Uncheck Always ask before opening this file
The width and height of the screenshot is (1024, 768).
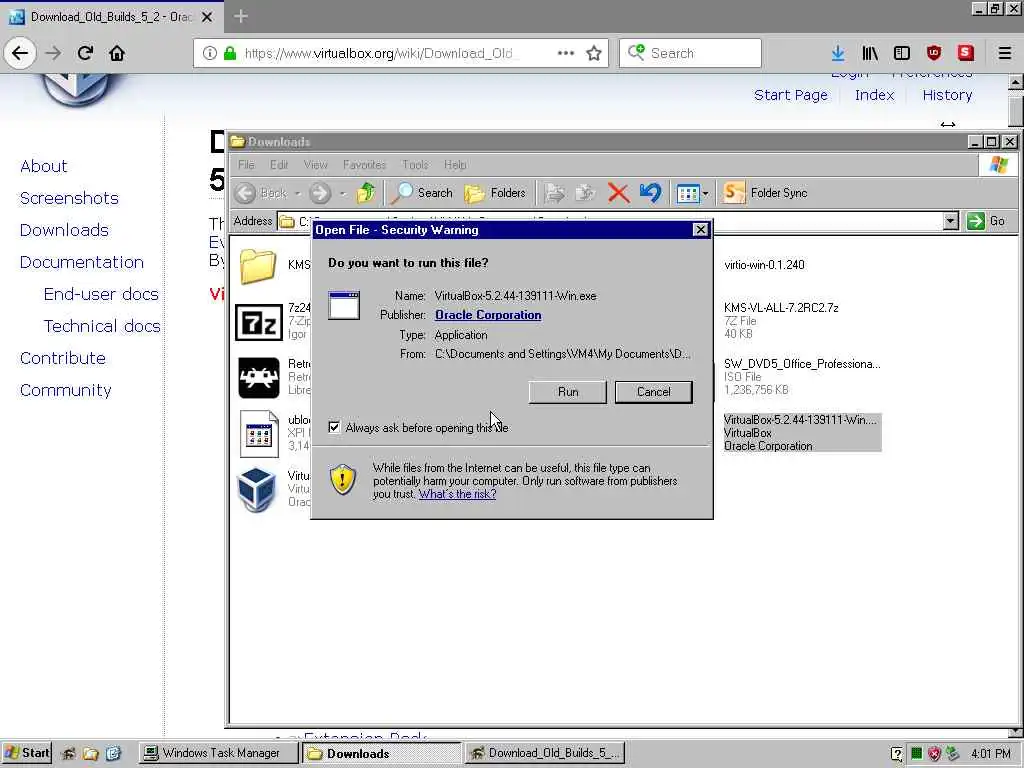coord(334,427)
